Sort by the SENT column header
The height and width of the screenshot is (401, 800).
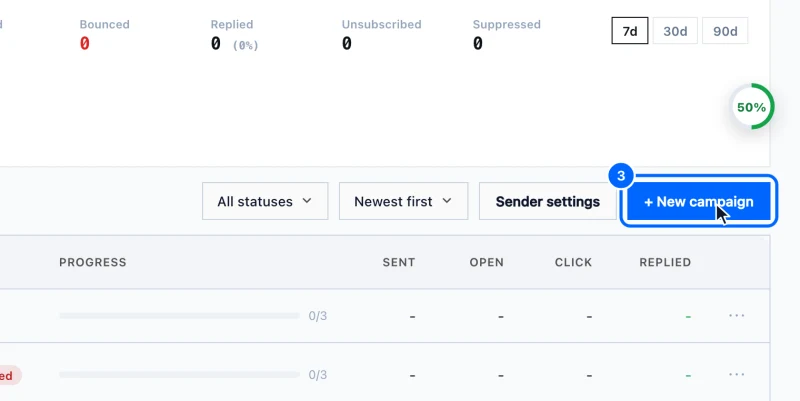click(x=398, y=262)
